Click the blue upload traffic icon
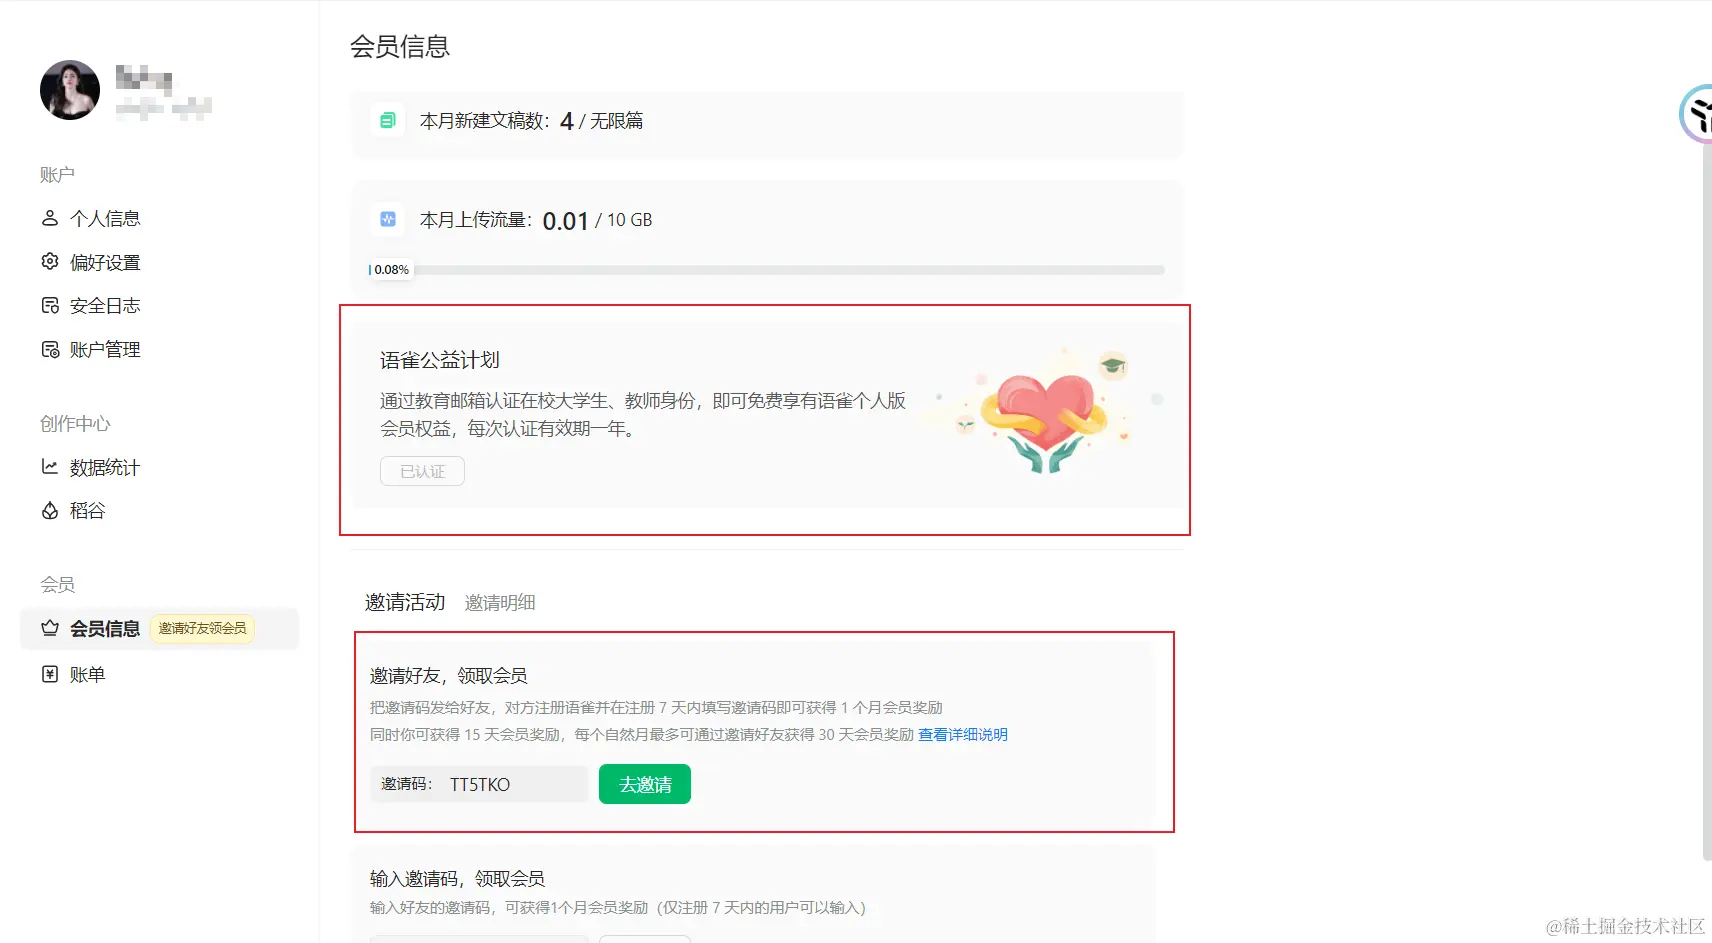 tap(388, 219)
